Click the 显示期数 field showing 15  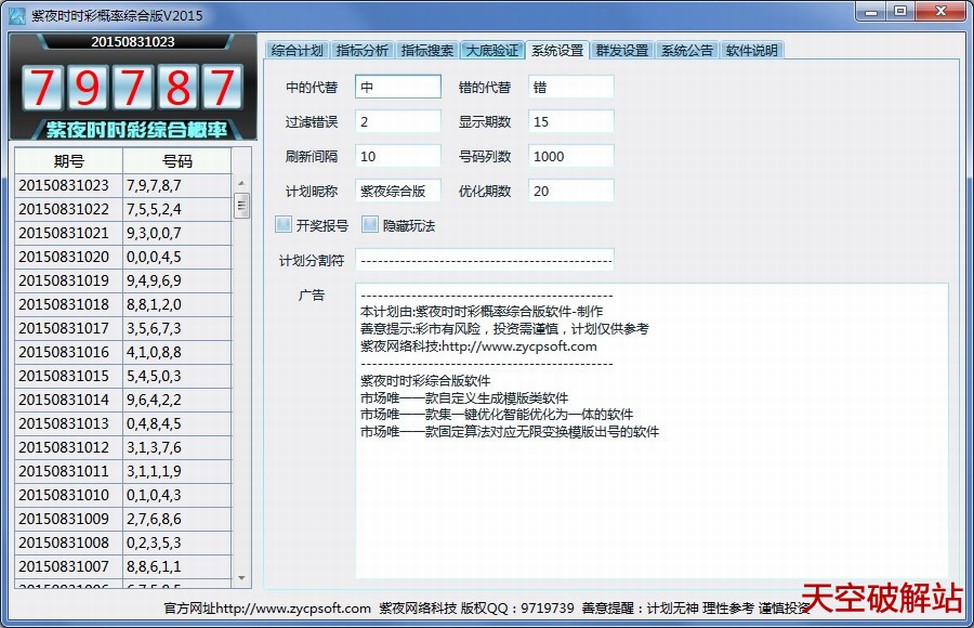tap(570, 120)
